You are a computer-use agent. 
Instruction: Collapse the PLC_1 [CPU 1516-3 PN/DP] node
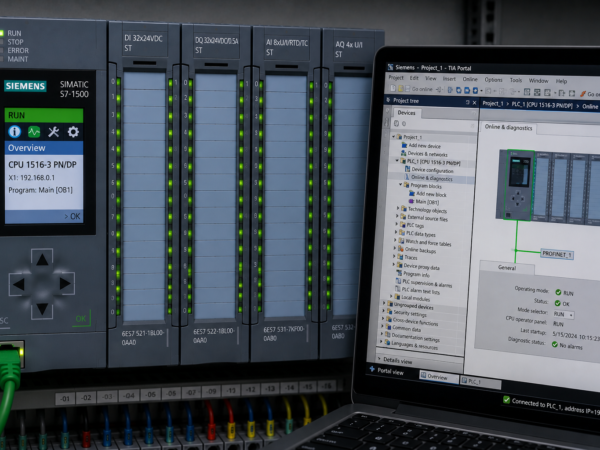click(x=397, y=161)
